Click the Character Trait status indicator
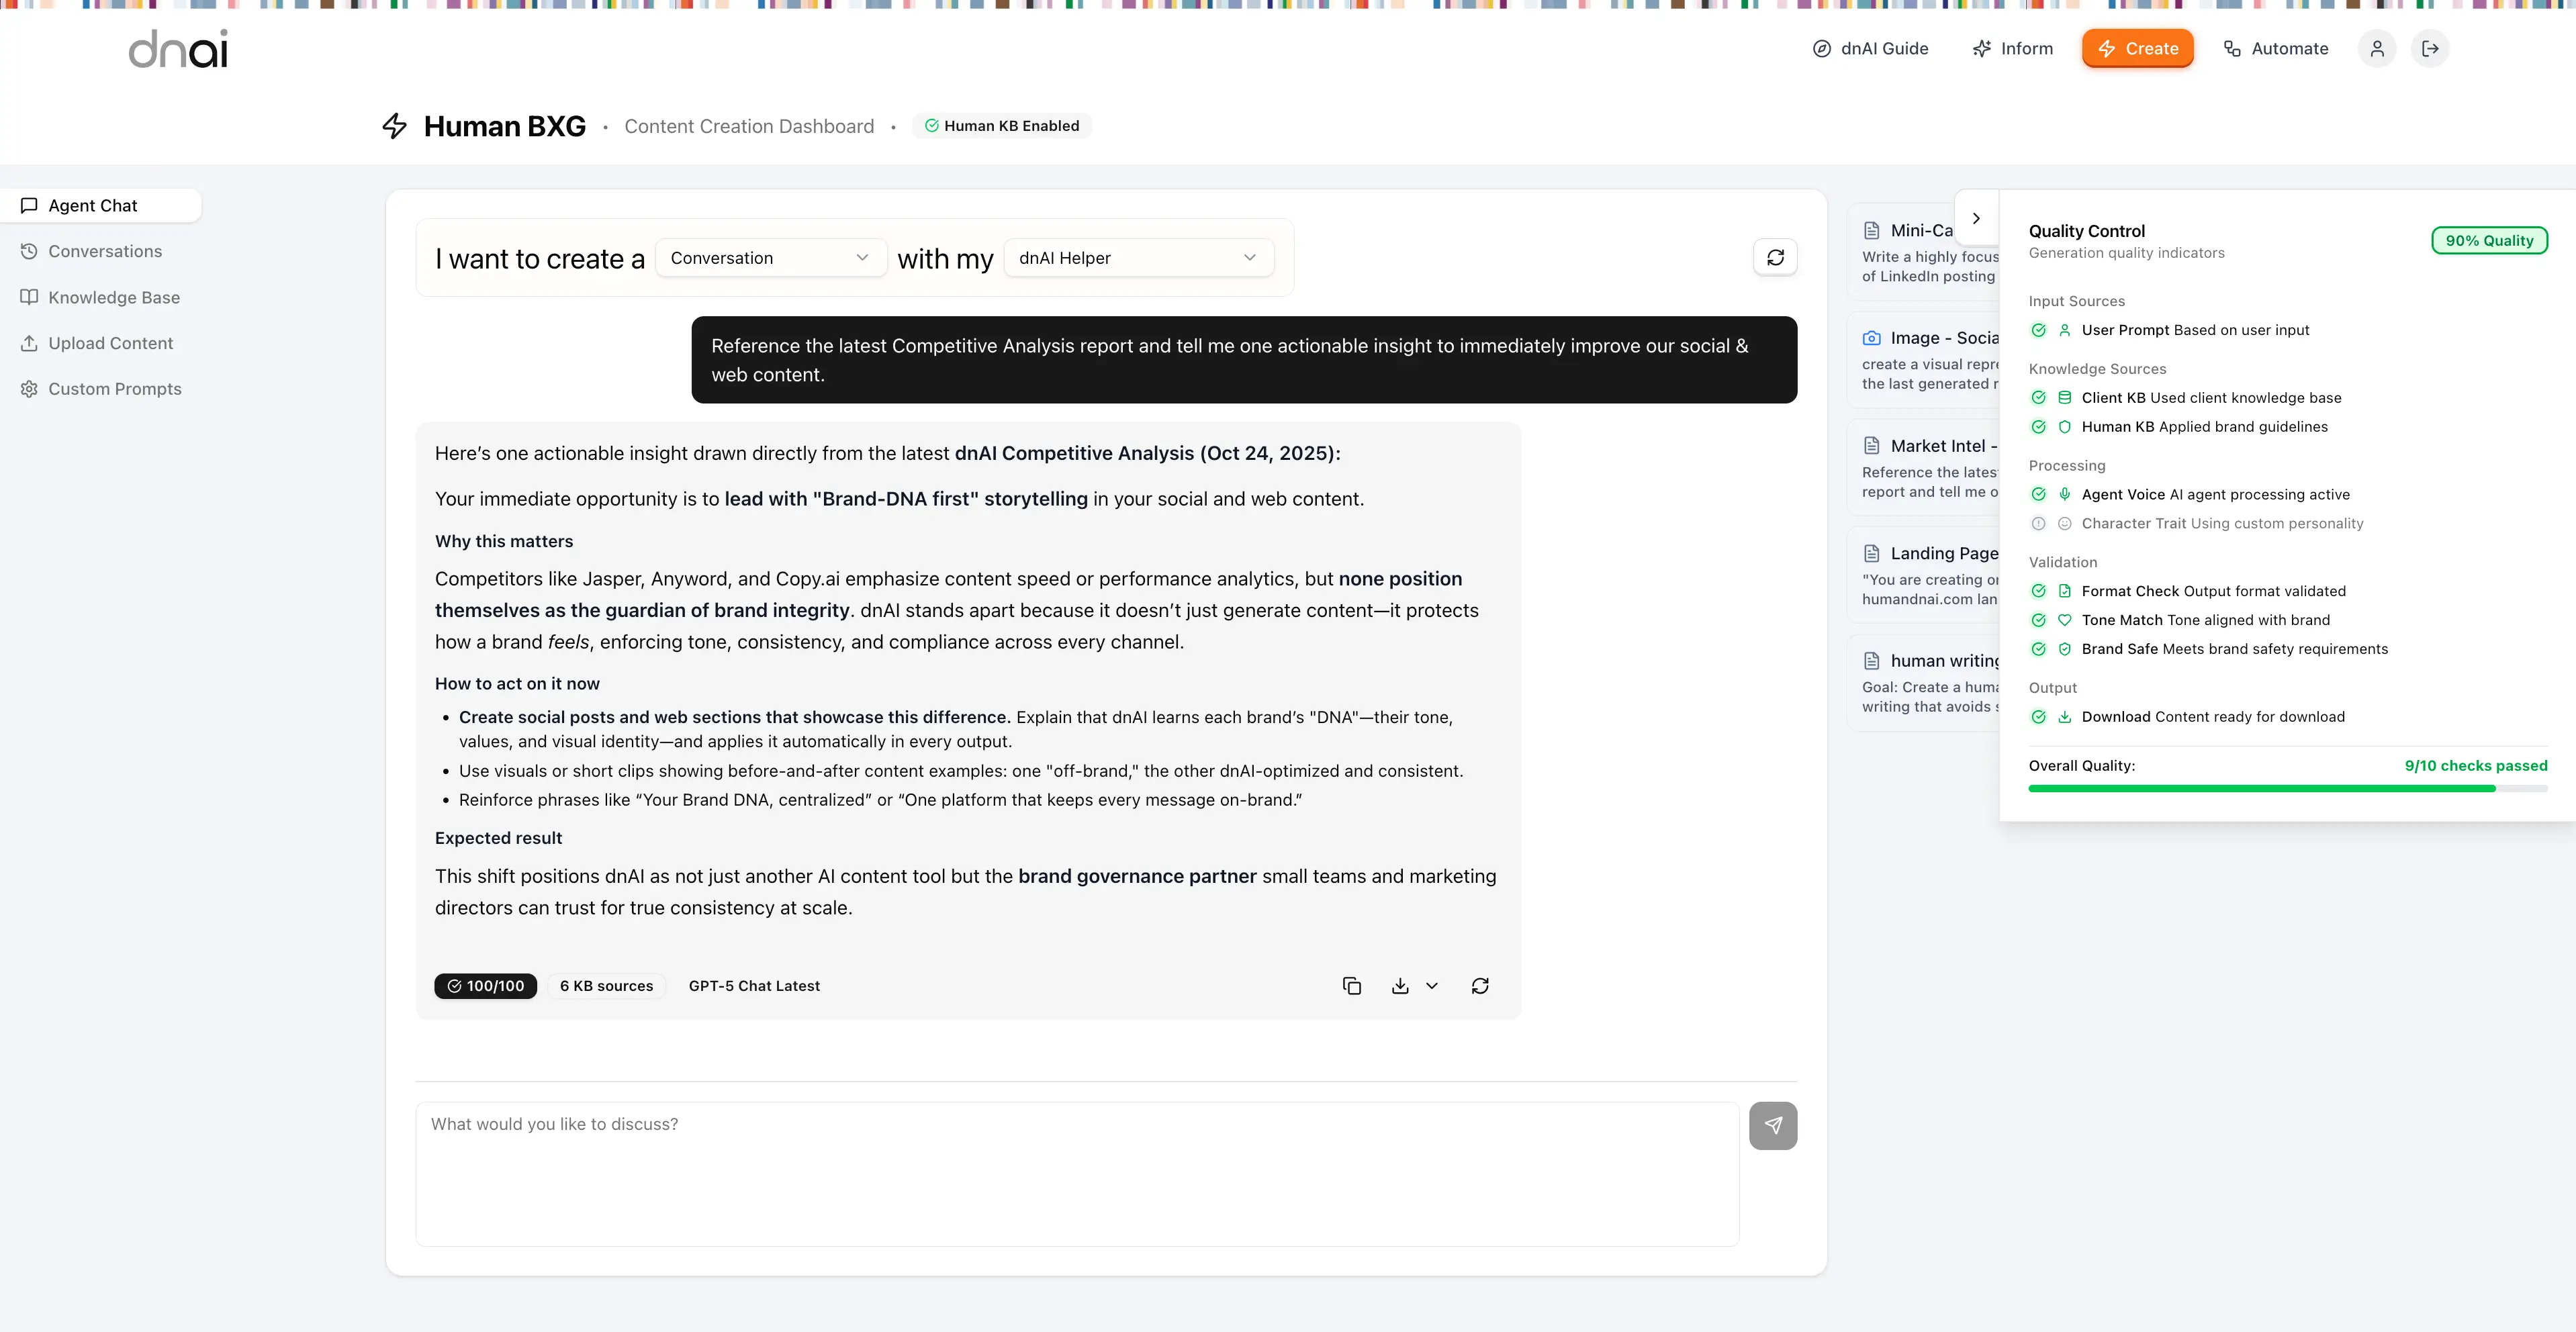2576x1332 pixels. coord(2038,524)
